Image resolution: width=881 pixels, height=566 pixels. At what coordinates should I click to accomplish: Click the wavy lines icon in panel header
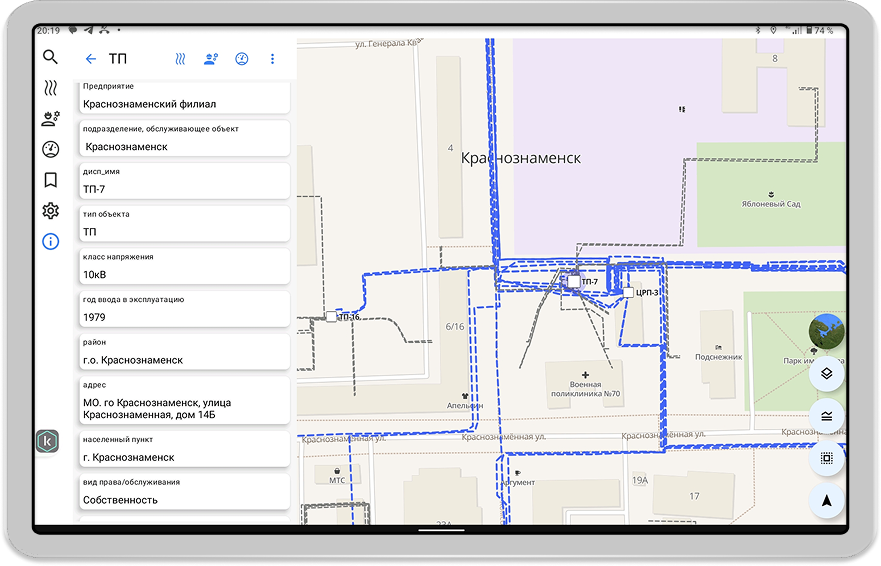[x=180, y=59]
